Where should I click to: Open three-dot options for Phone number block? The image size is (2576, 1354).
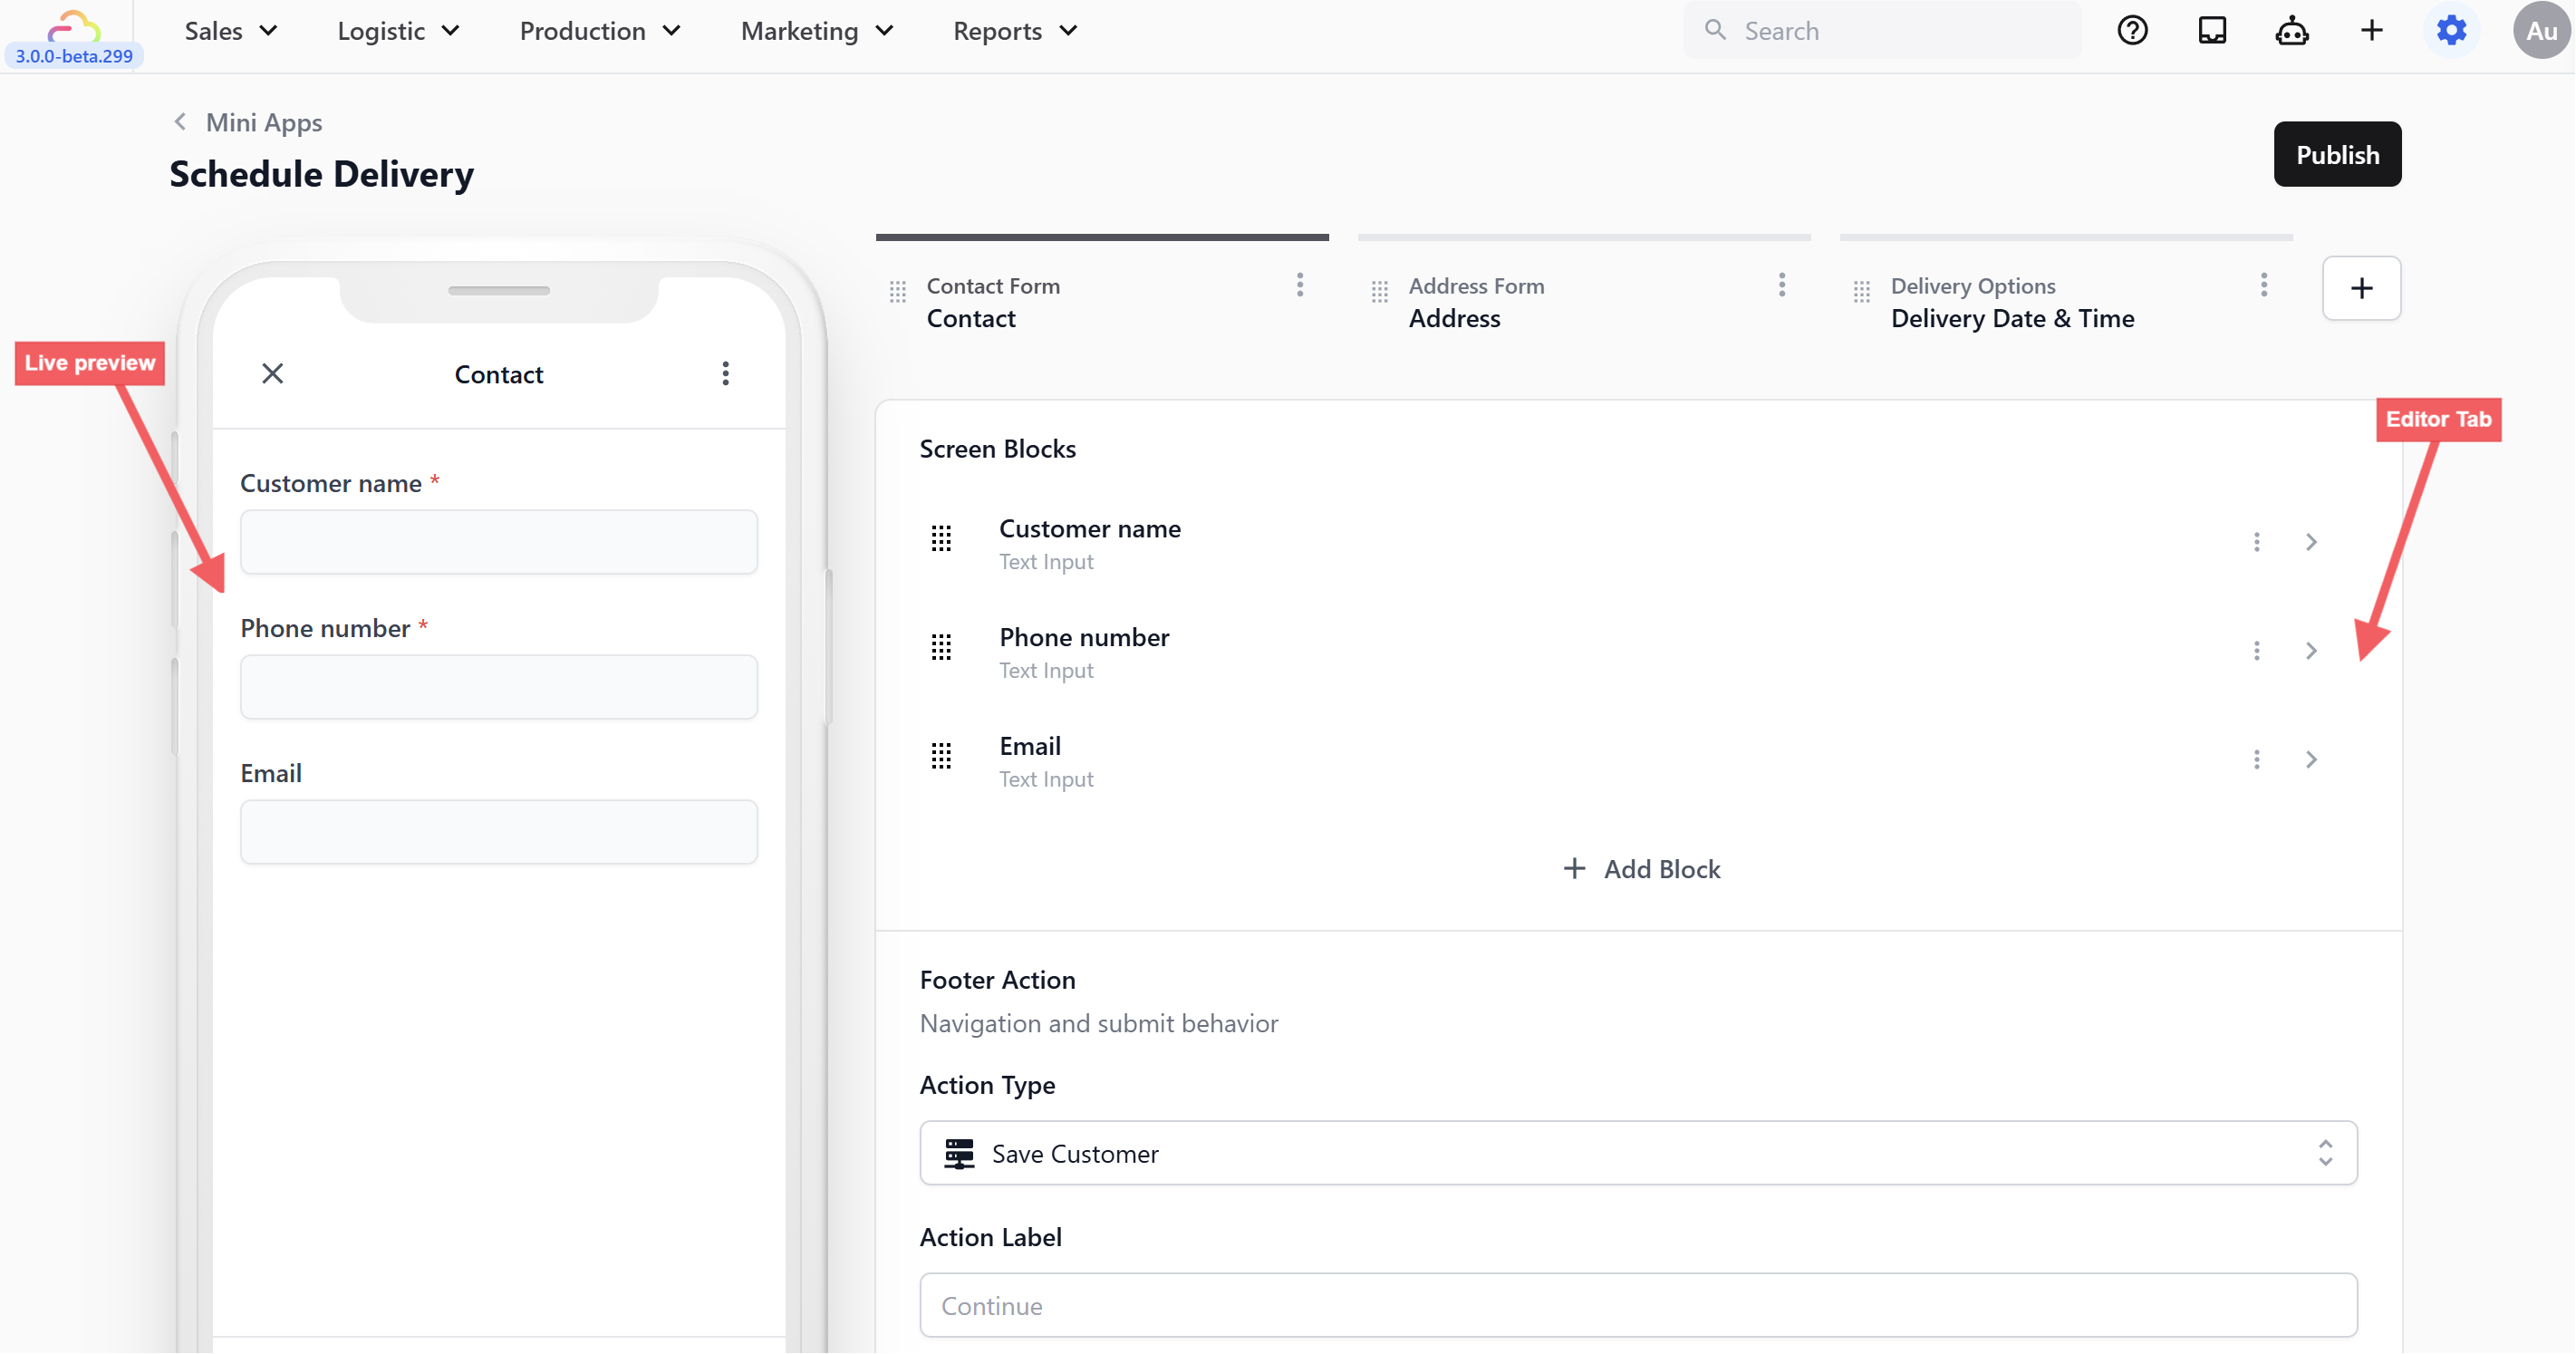coord(2256,651)
